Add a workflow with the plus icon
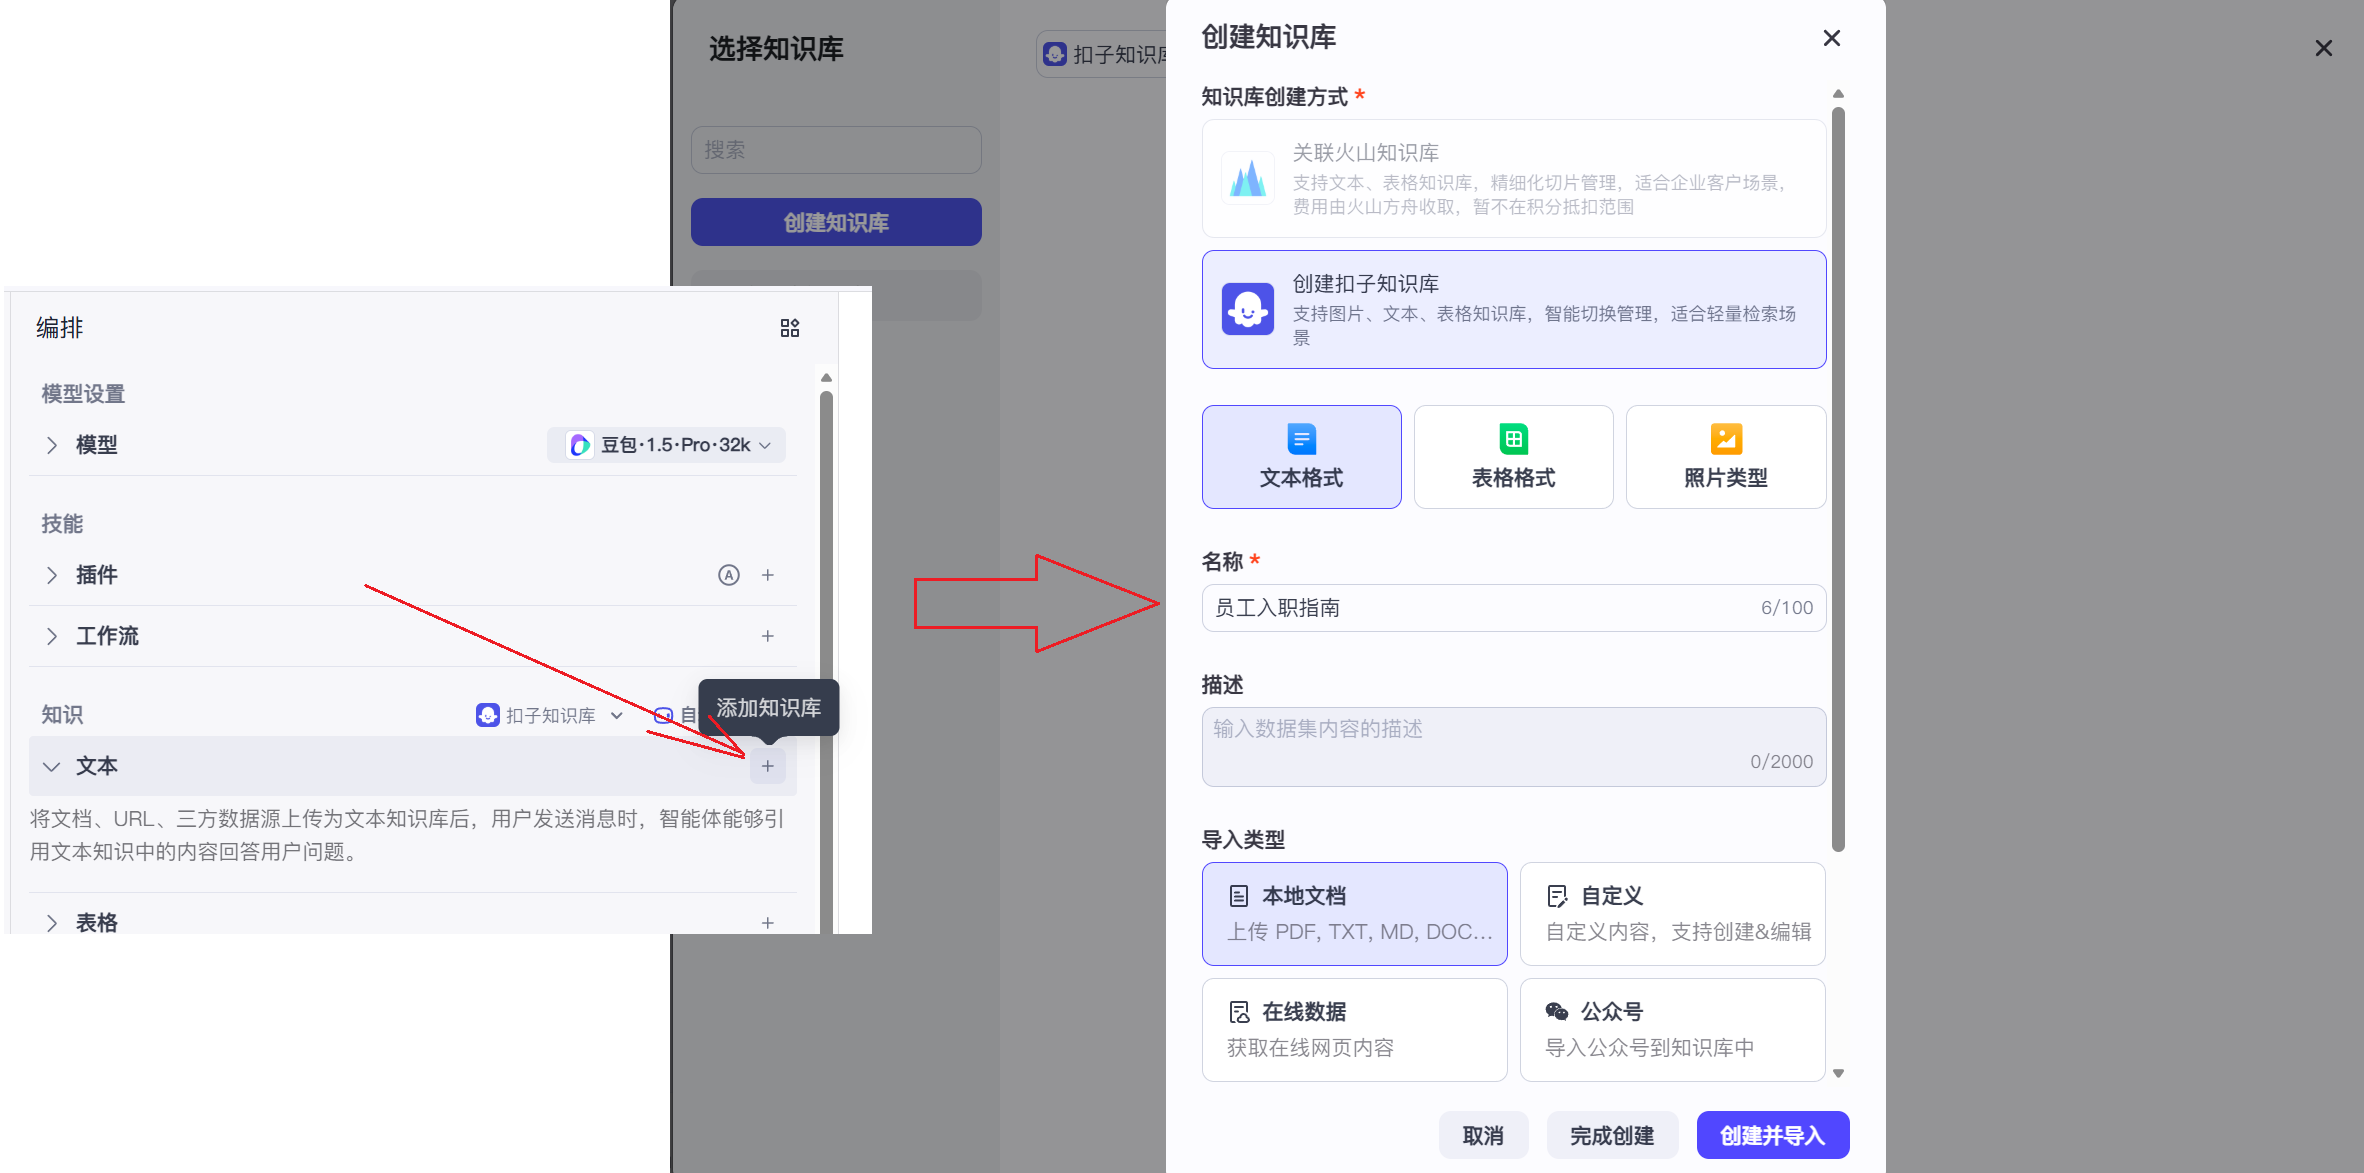Viewport: 2364px width, 1173px height. click(768, 636)
